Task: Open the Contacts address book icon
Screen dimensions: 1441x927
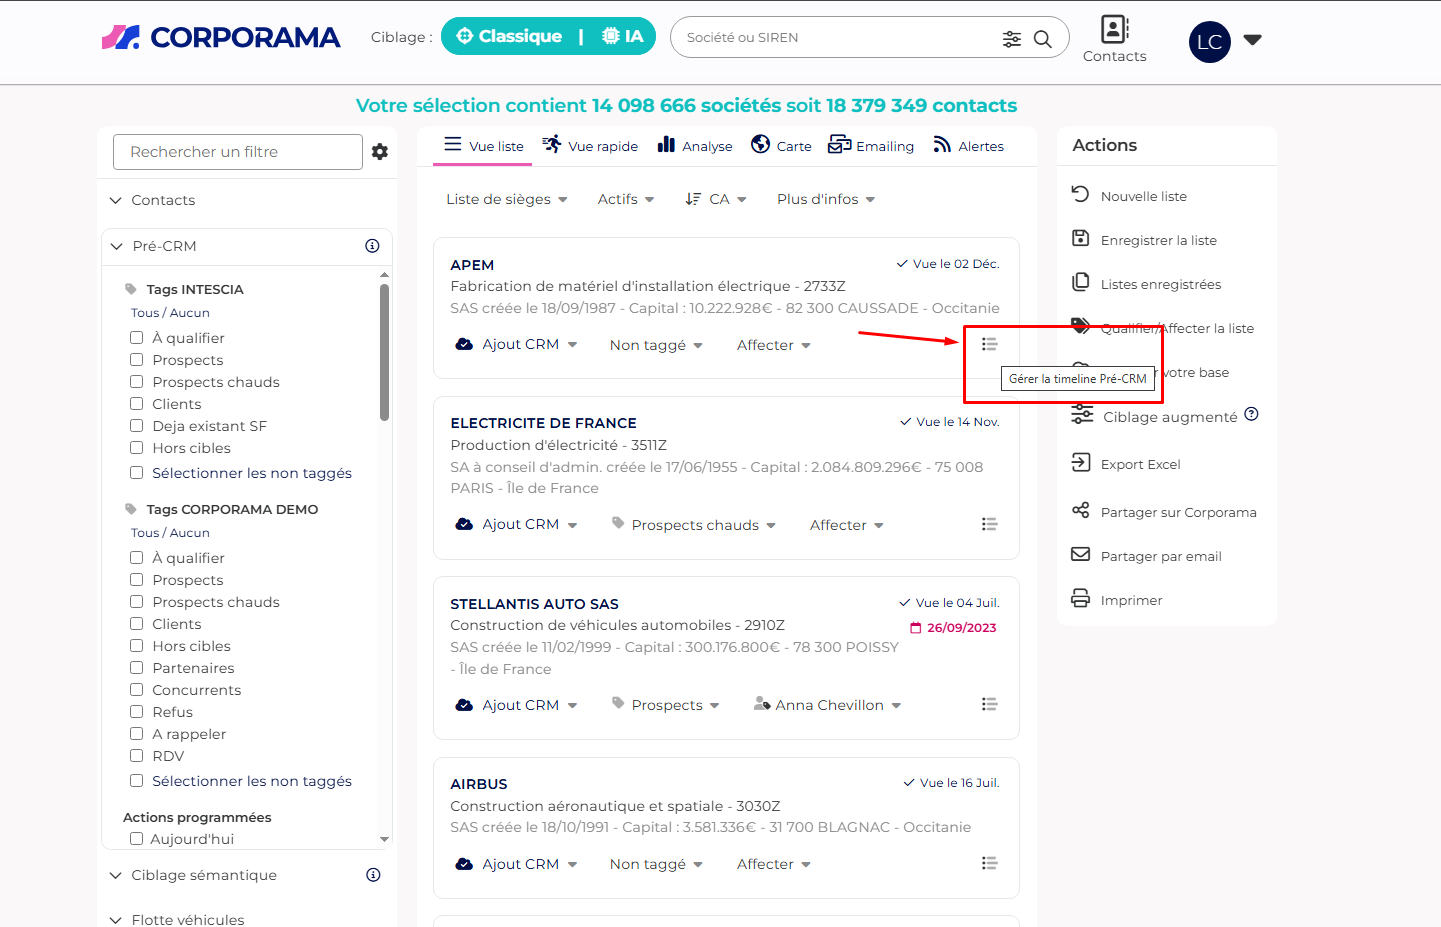Action: pos(1114,30)
